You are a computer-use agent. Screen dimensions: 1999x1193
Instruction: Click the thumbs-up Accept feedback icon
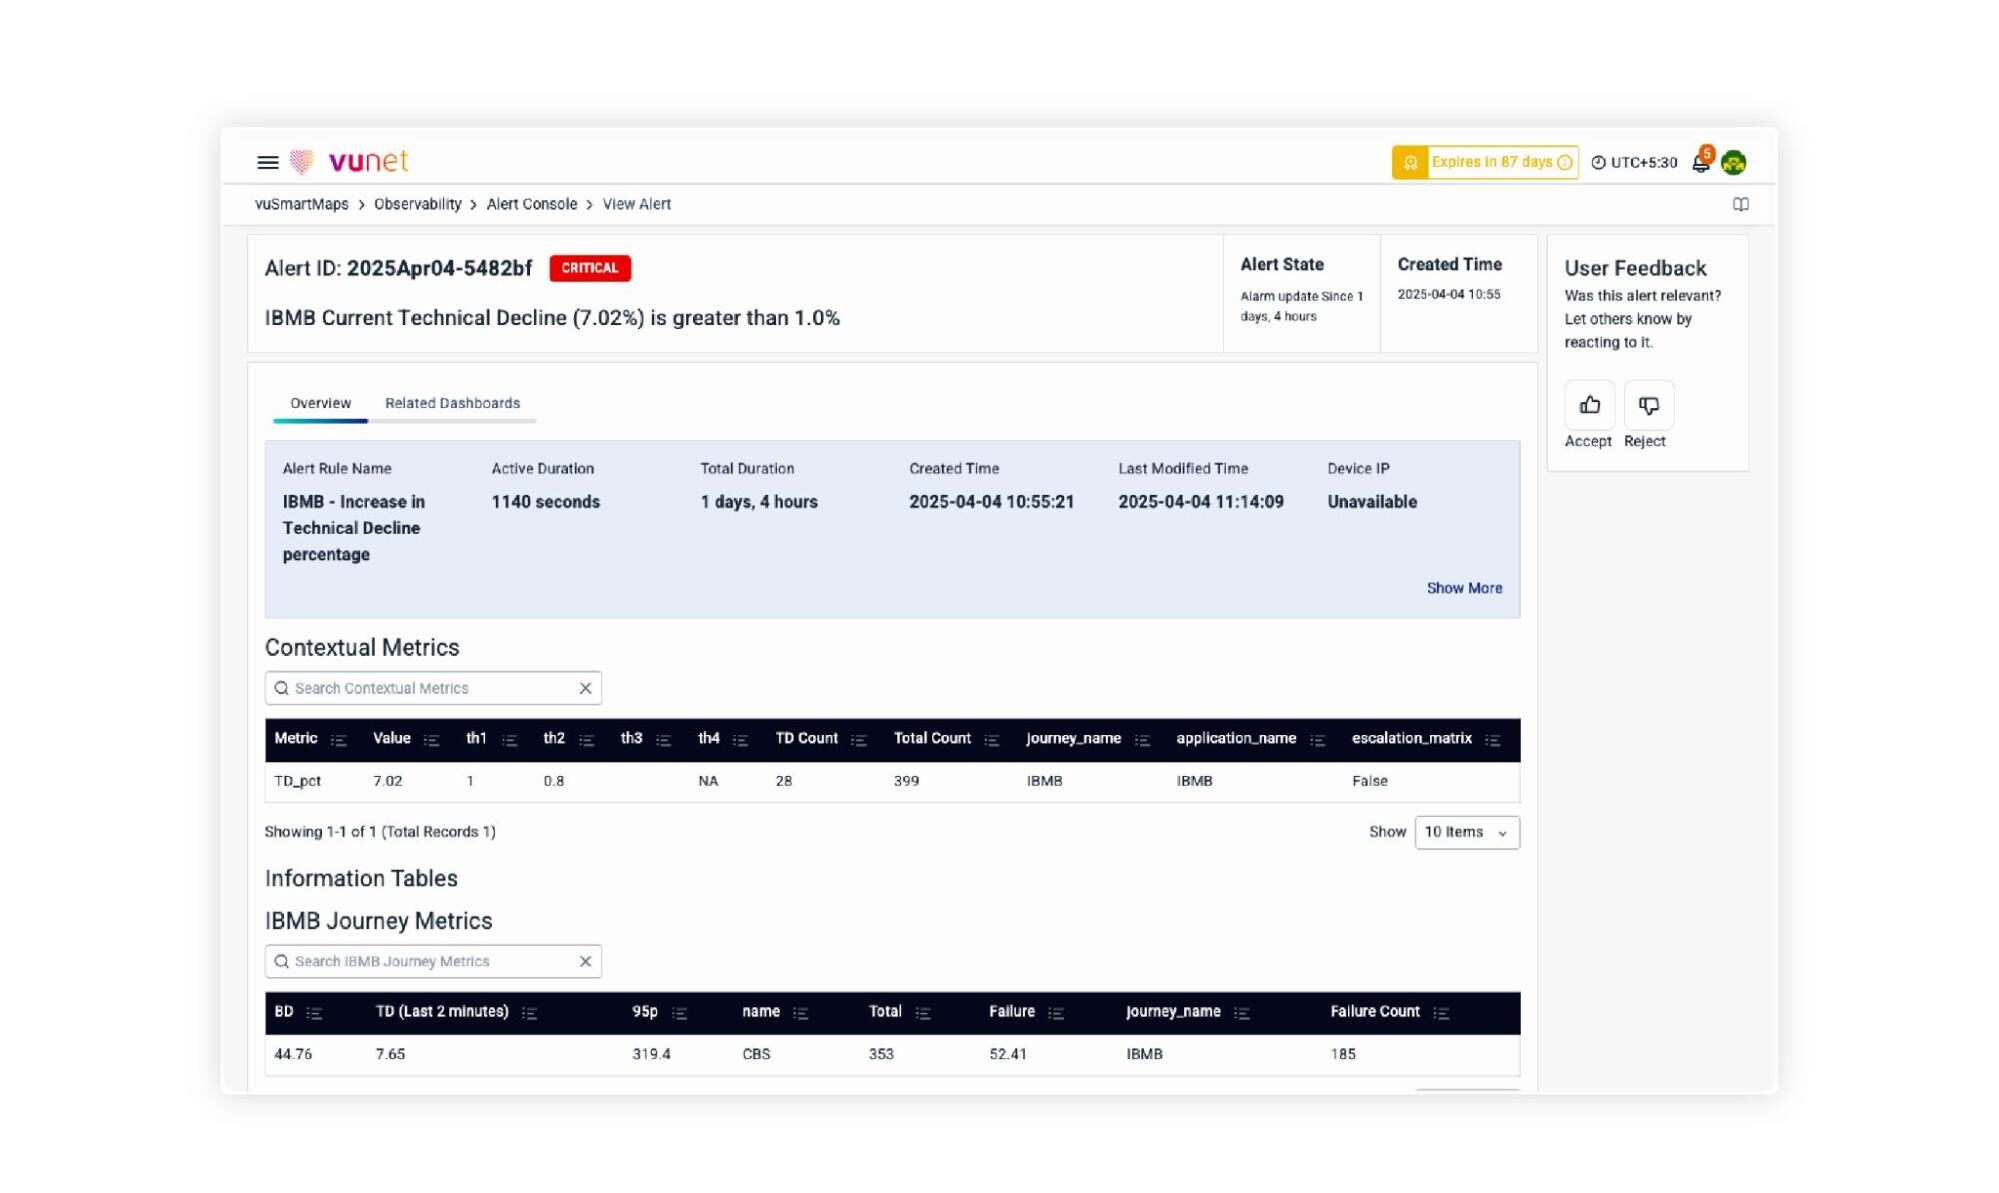1589,405
